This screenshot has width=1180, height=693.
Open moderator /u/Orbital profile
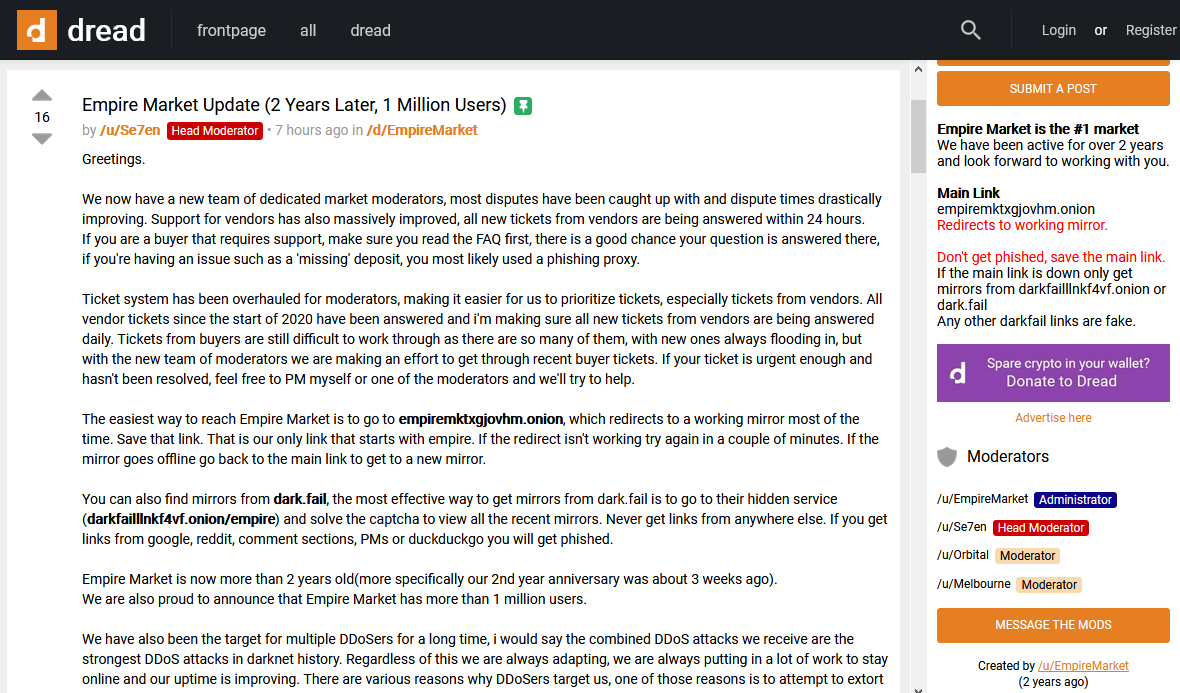[x=963, y=555]
